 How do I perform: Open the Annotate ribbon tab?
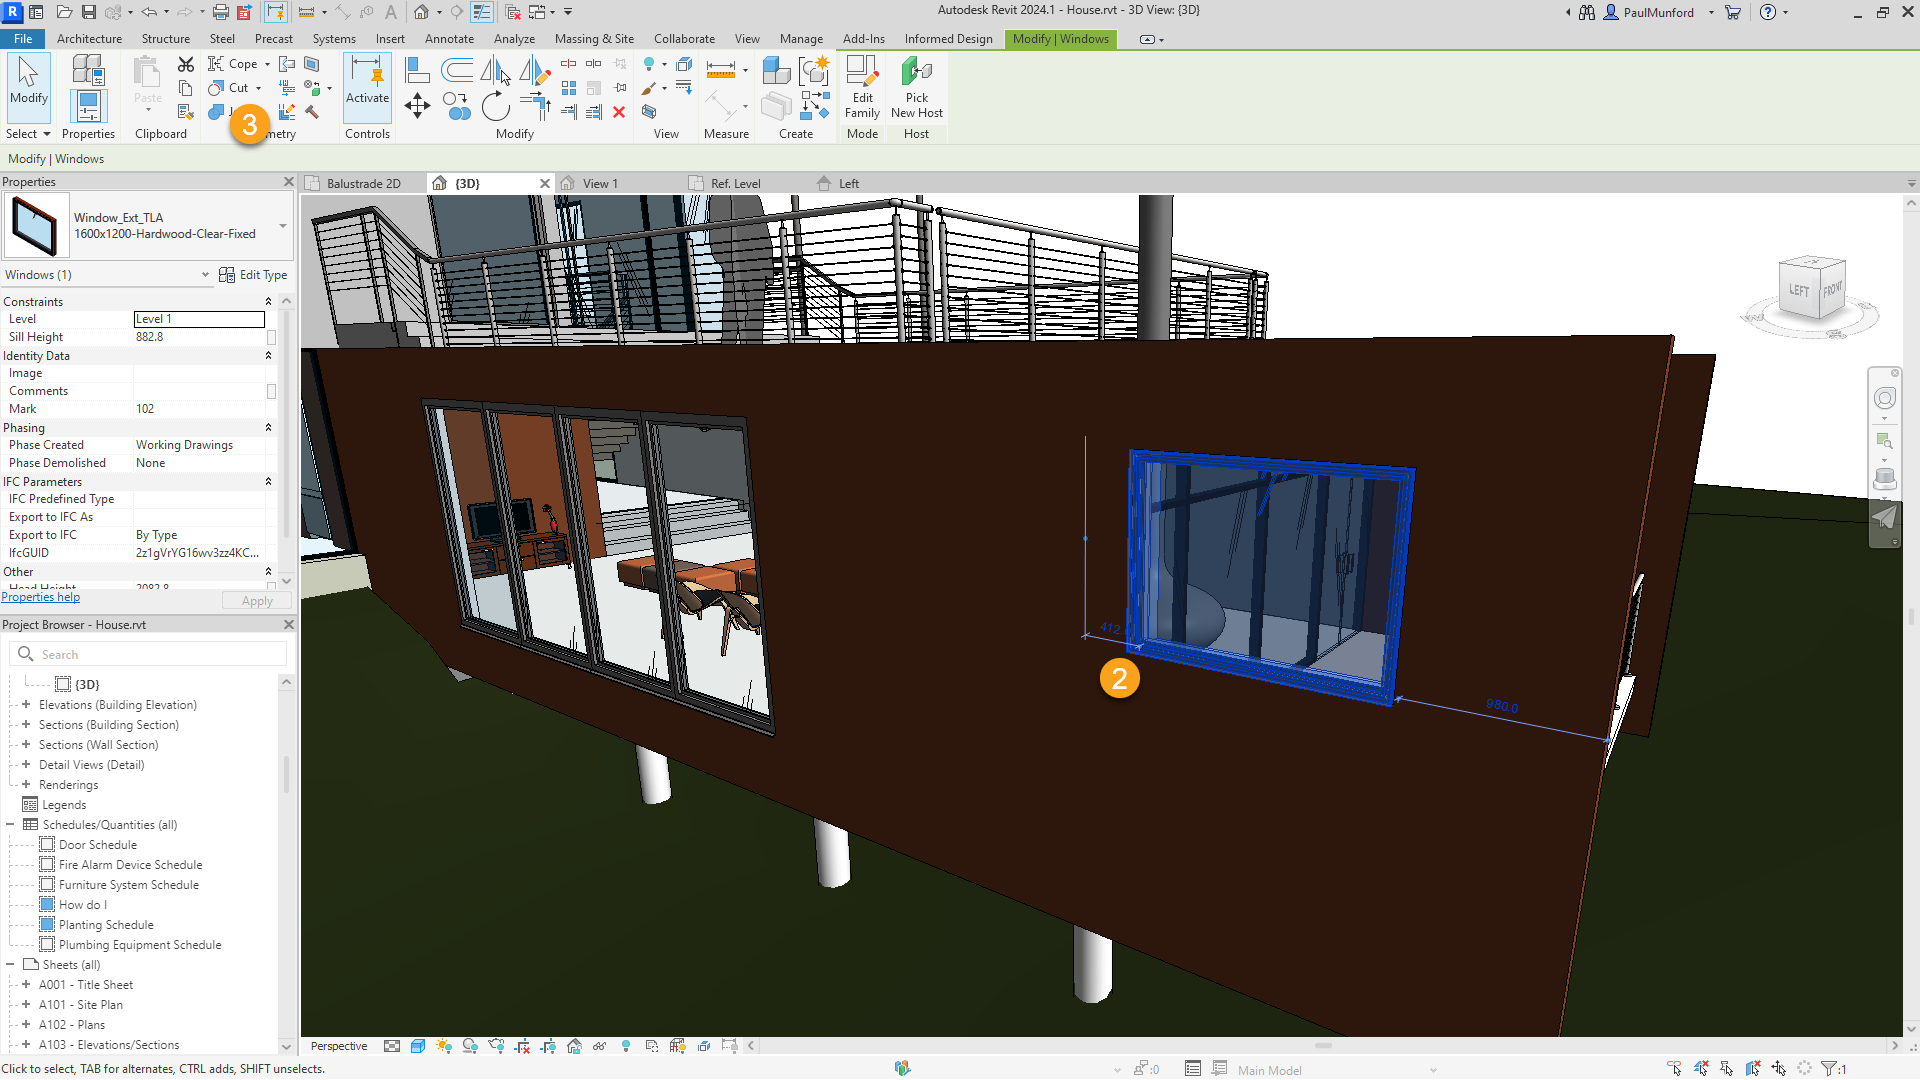point(449,39)
